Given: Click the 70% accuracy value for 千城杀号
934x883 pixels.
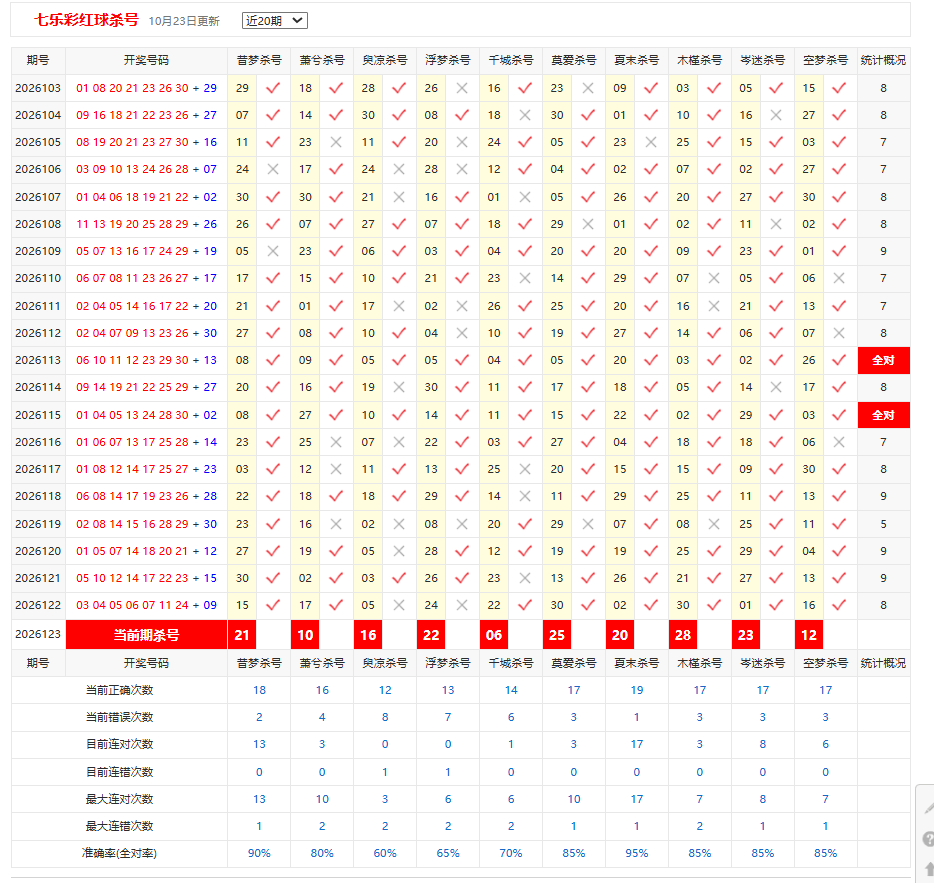Looking at the screenshot, I should pyautogui.click(x=511, y=854).
